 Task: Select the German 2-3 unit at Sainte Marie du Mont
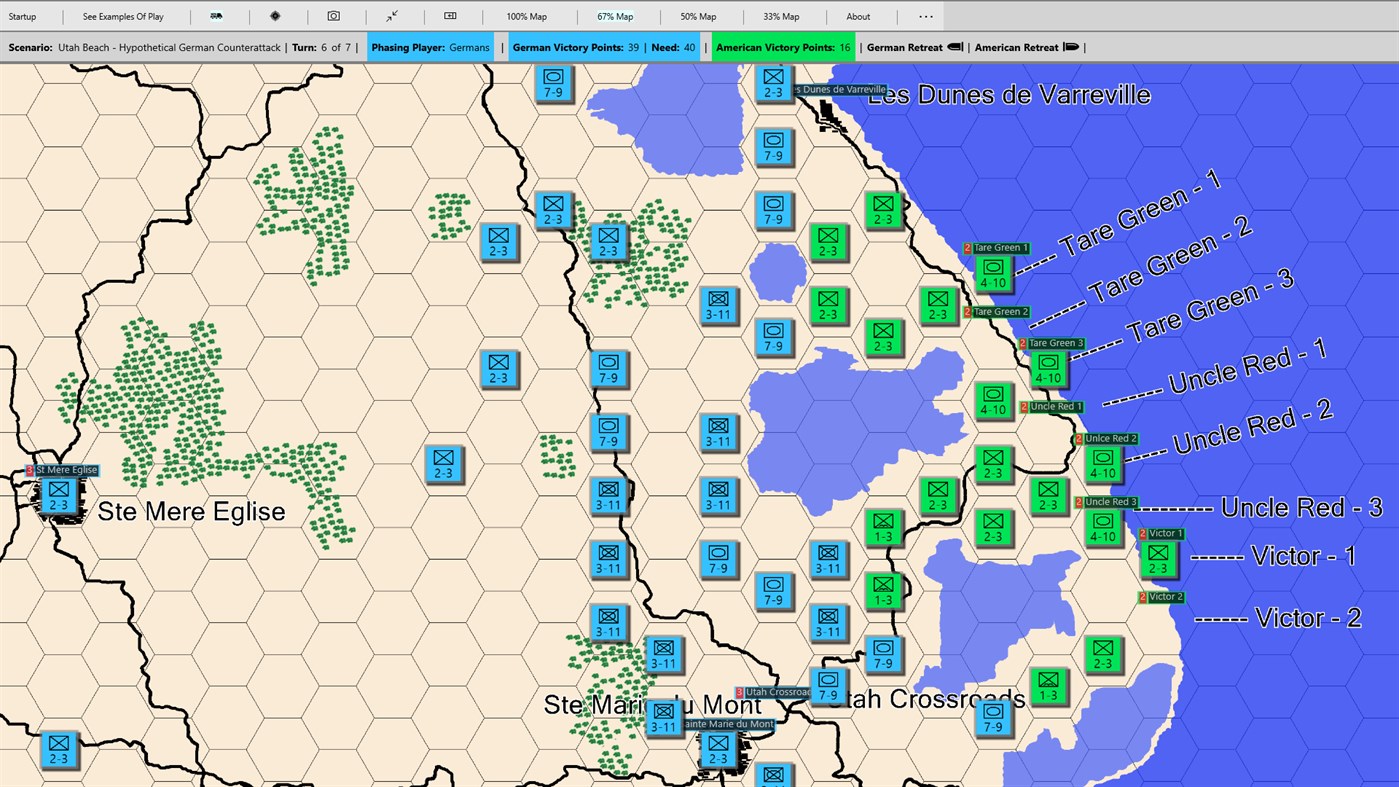718,749
